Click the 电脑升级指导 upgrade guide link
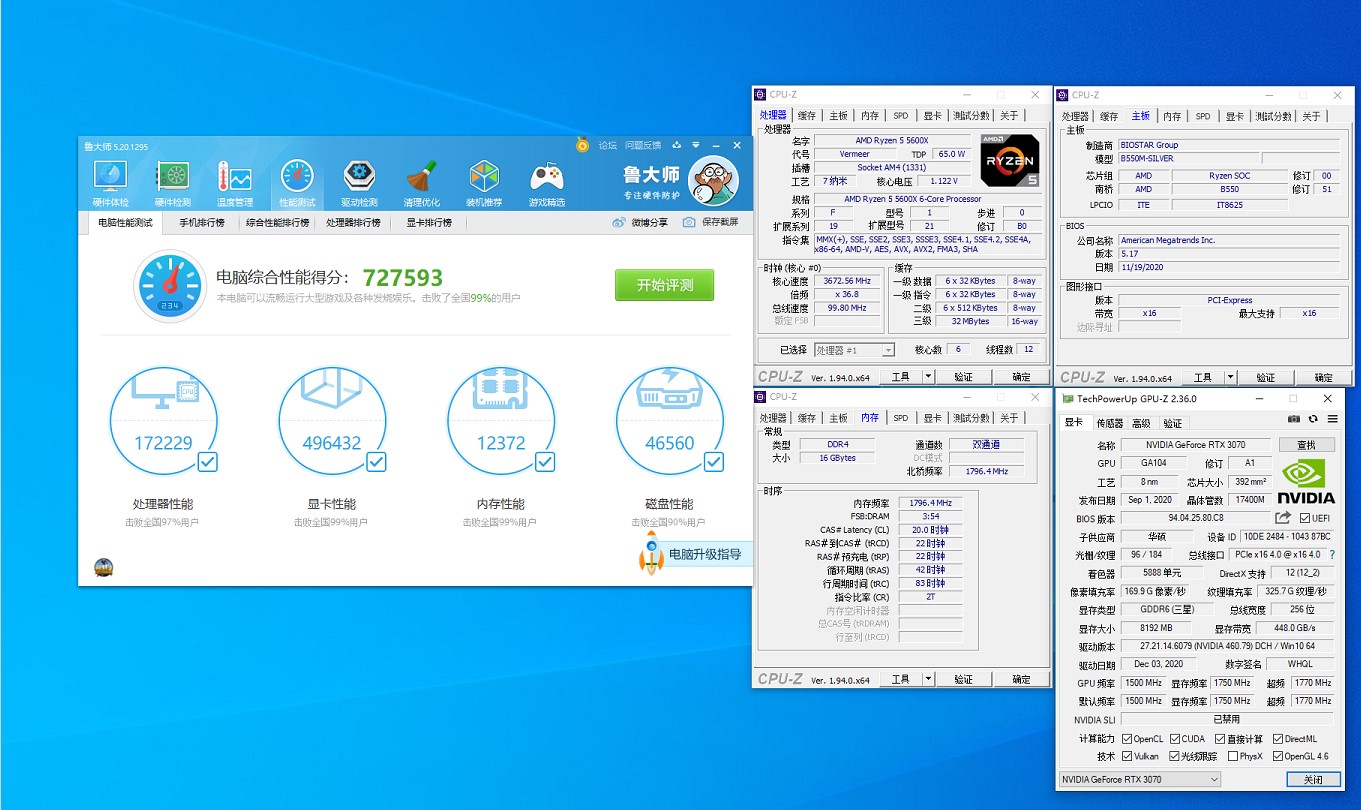This screenshot has height=810, width=1361. (x=705, y=554)
